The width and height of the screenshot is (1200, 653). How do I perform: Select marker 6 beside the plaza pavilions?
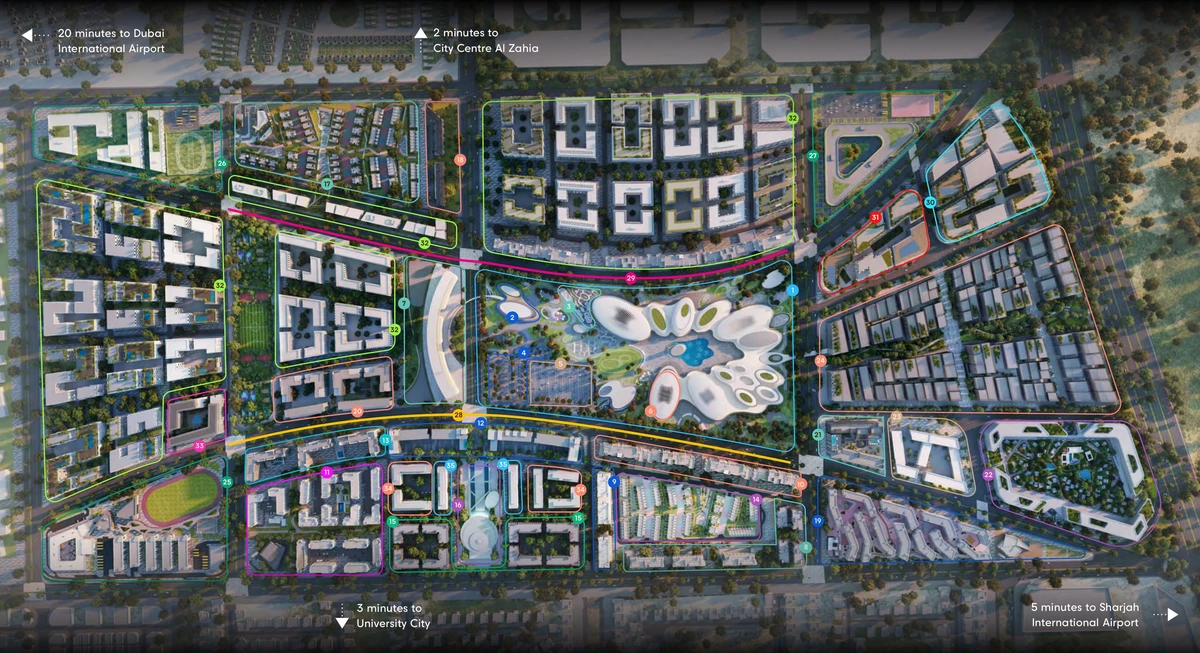click(x=651, y=409)
